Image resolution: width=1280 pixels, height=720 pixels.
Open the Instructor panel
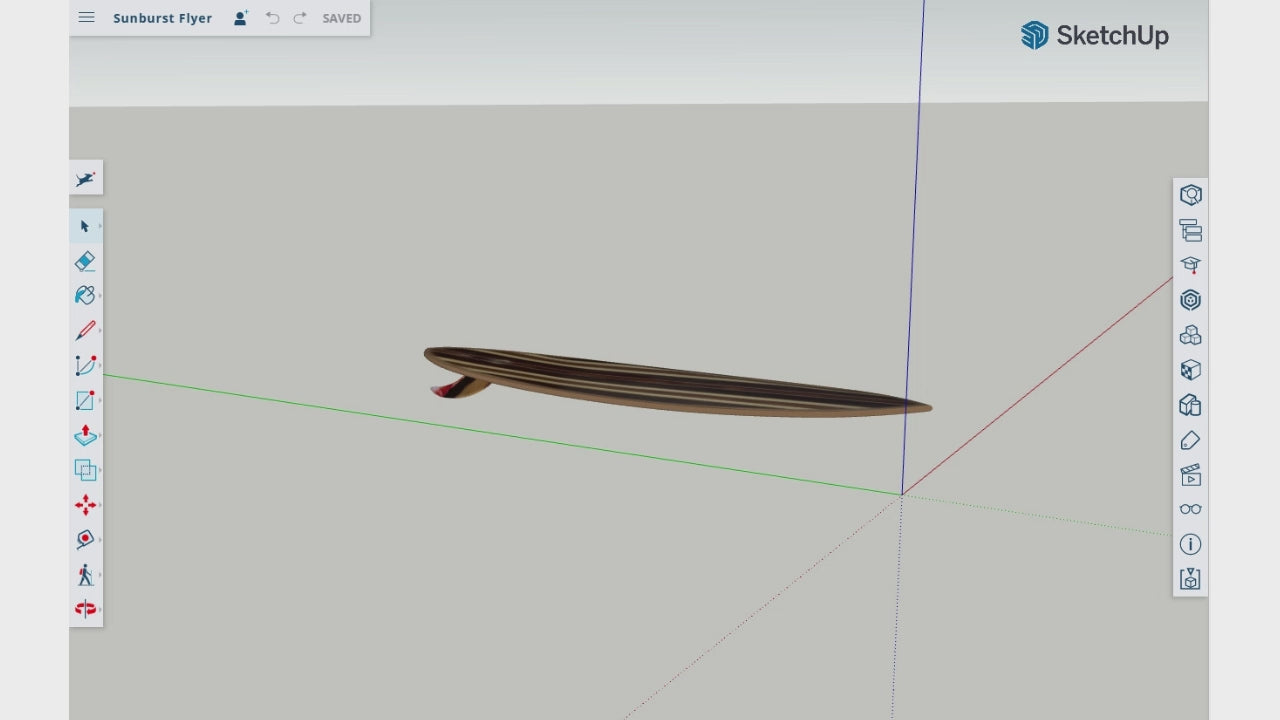[1190, 265]
